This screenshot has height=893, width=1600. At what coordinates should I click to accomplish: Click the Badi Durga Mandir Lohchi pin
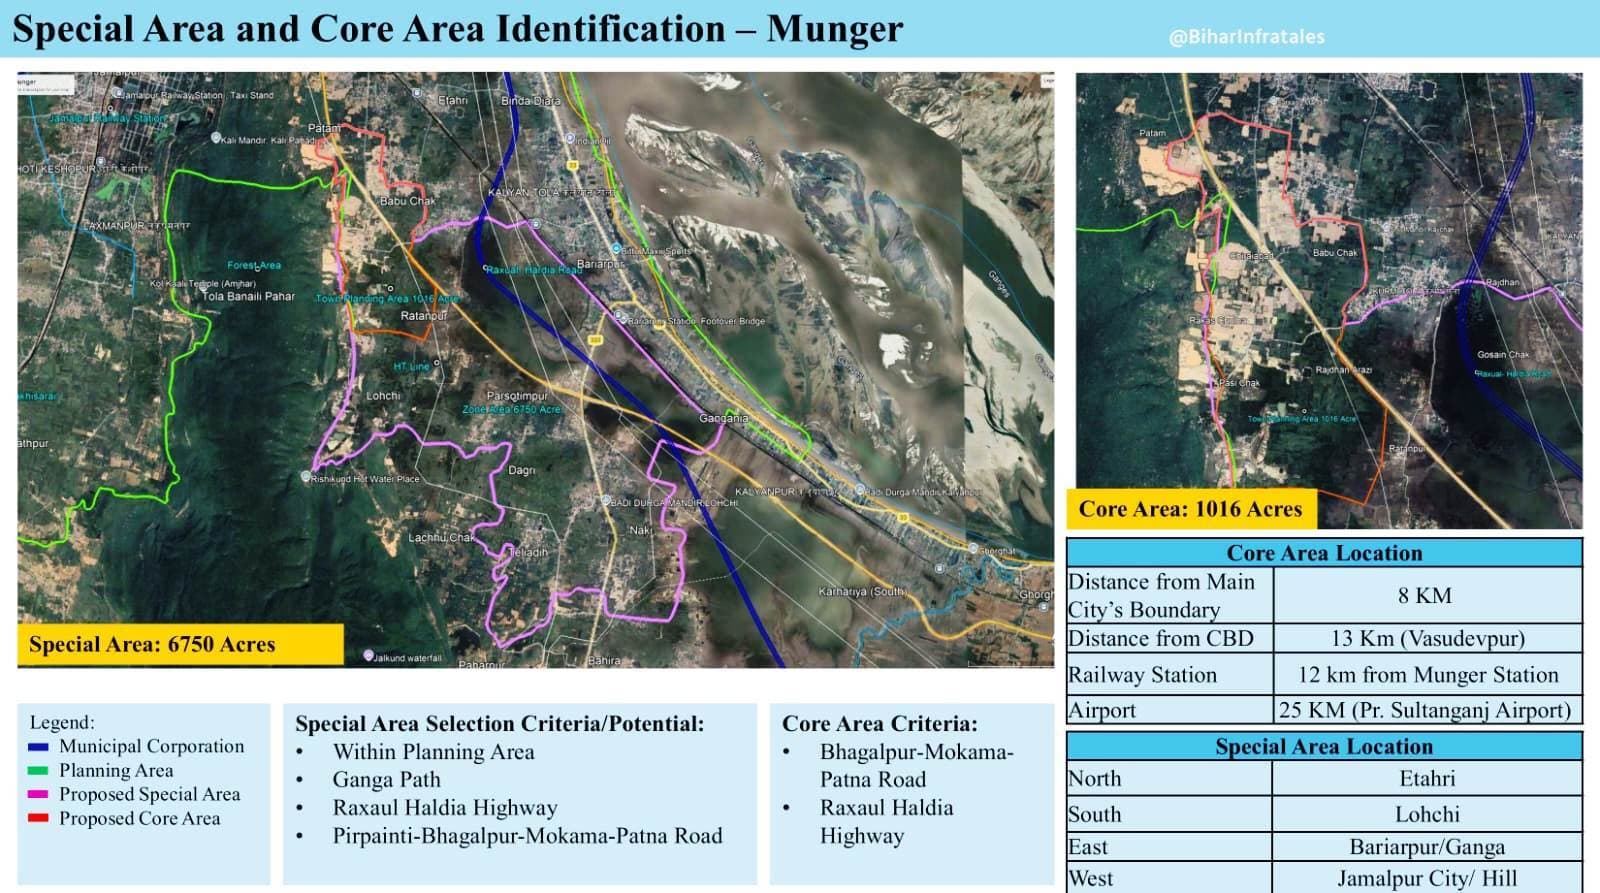click(605, 501)
